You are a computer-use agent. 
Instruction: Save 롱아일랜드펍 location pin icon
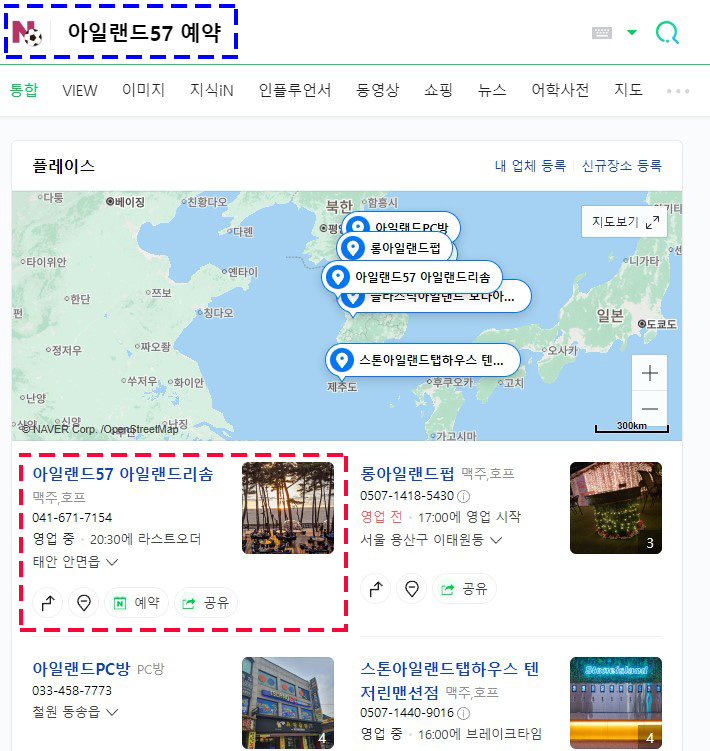coord(412,589)
